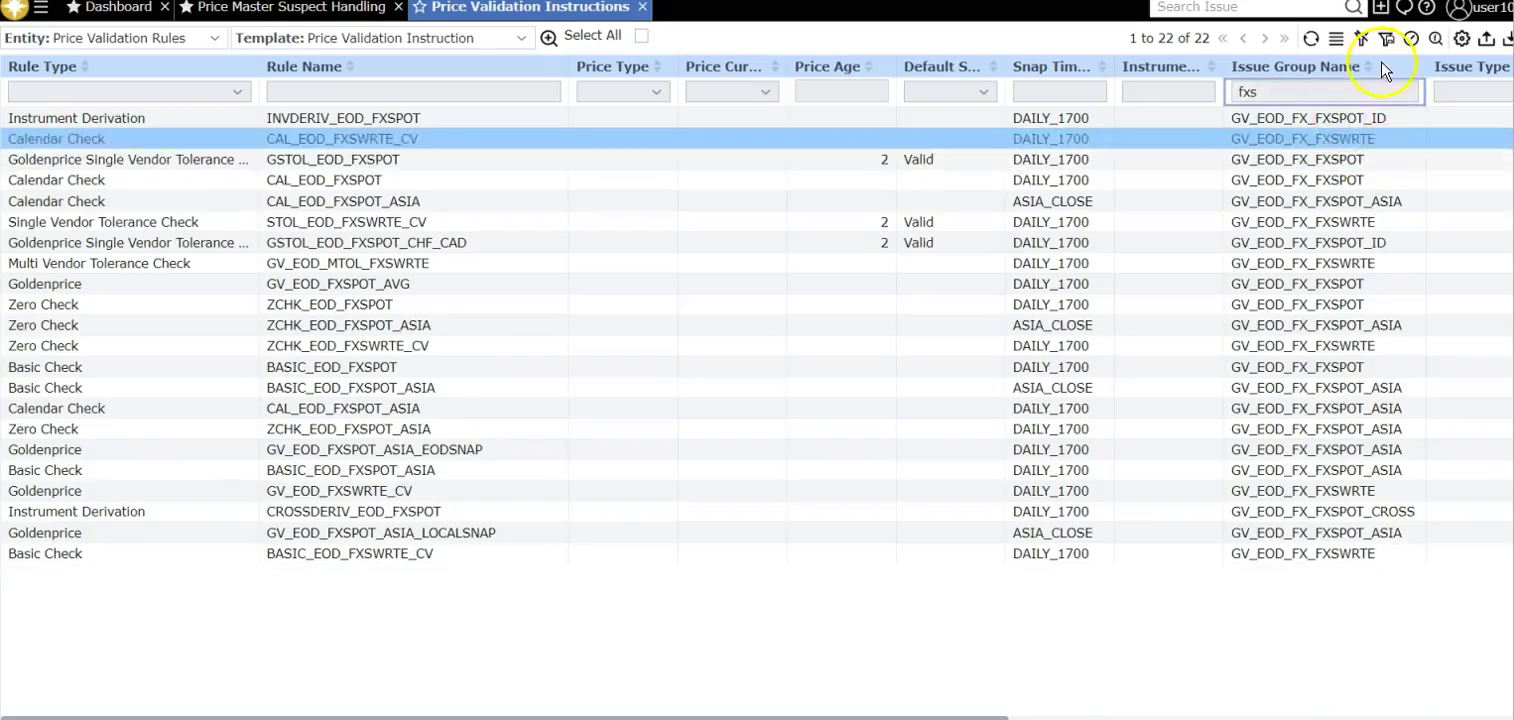Image resolution: width=1514 pixels, height=720 pixels.
Task: Click the saved filter icon
Action: pyautogui.click(x=1386, y=39)
